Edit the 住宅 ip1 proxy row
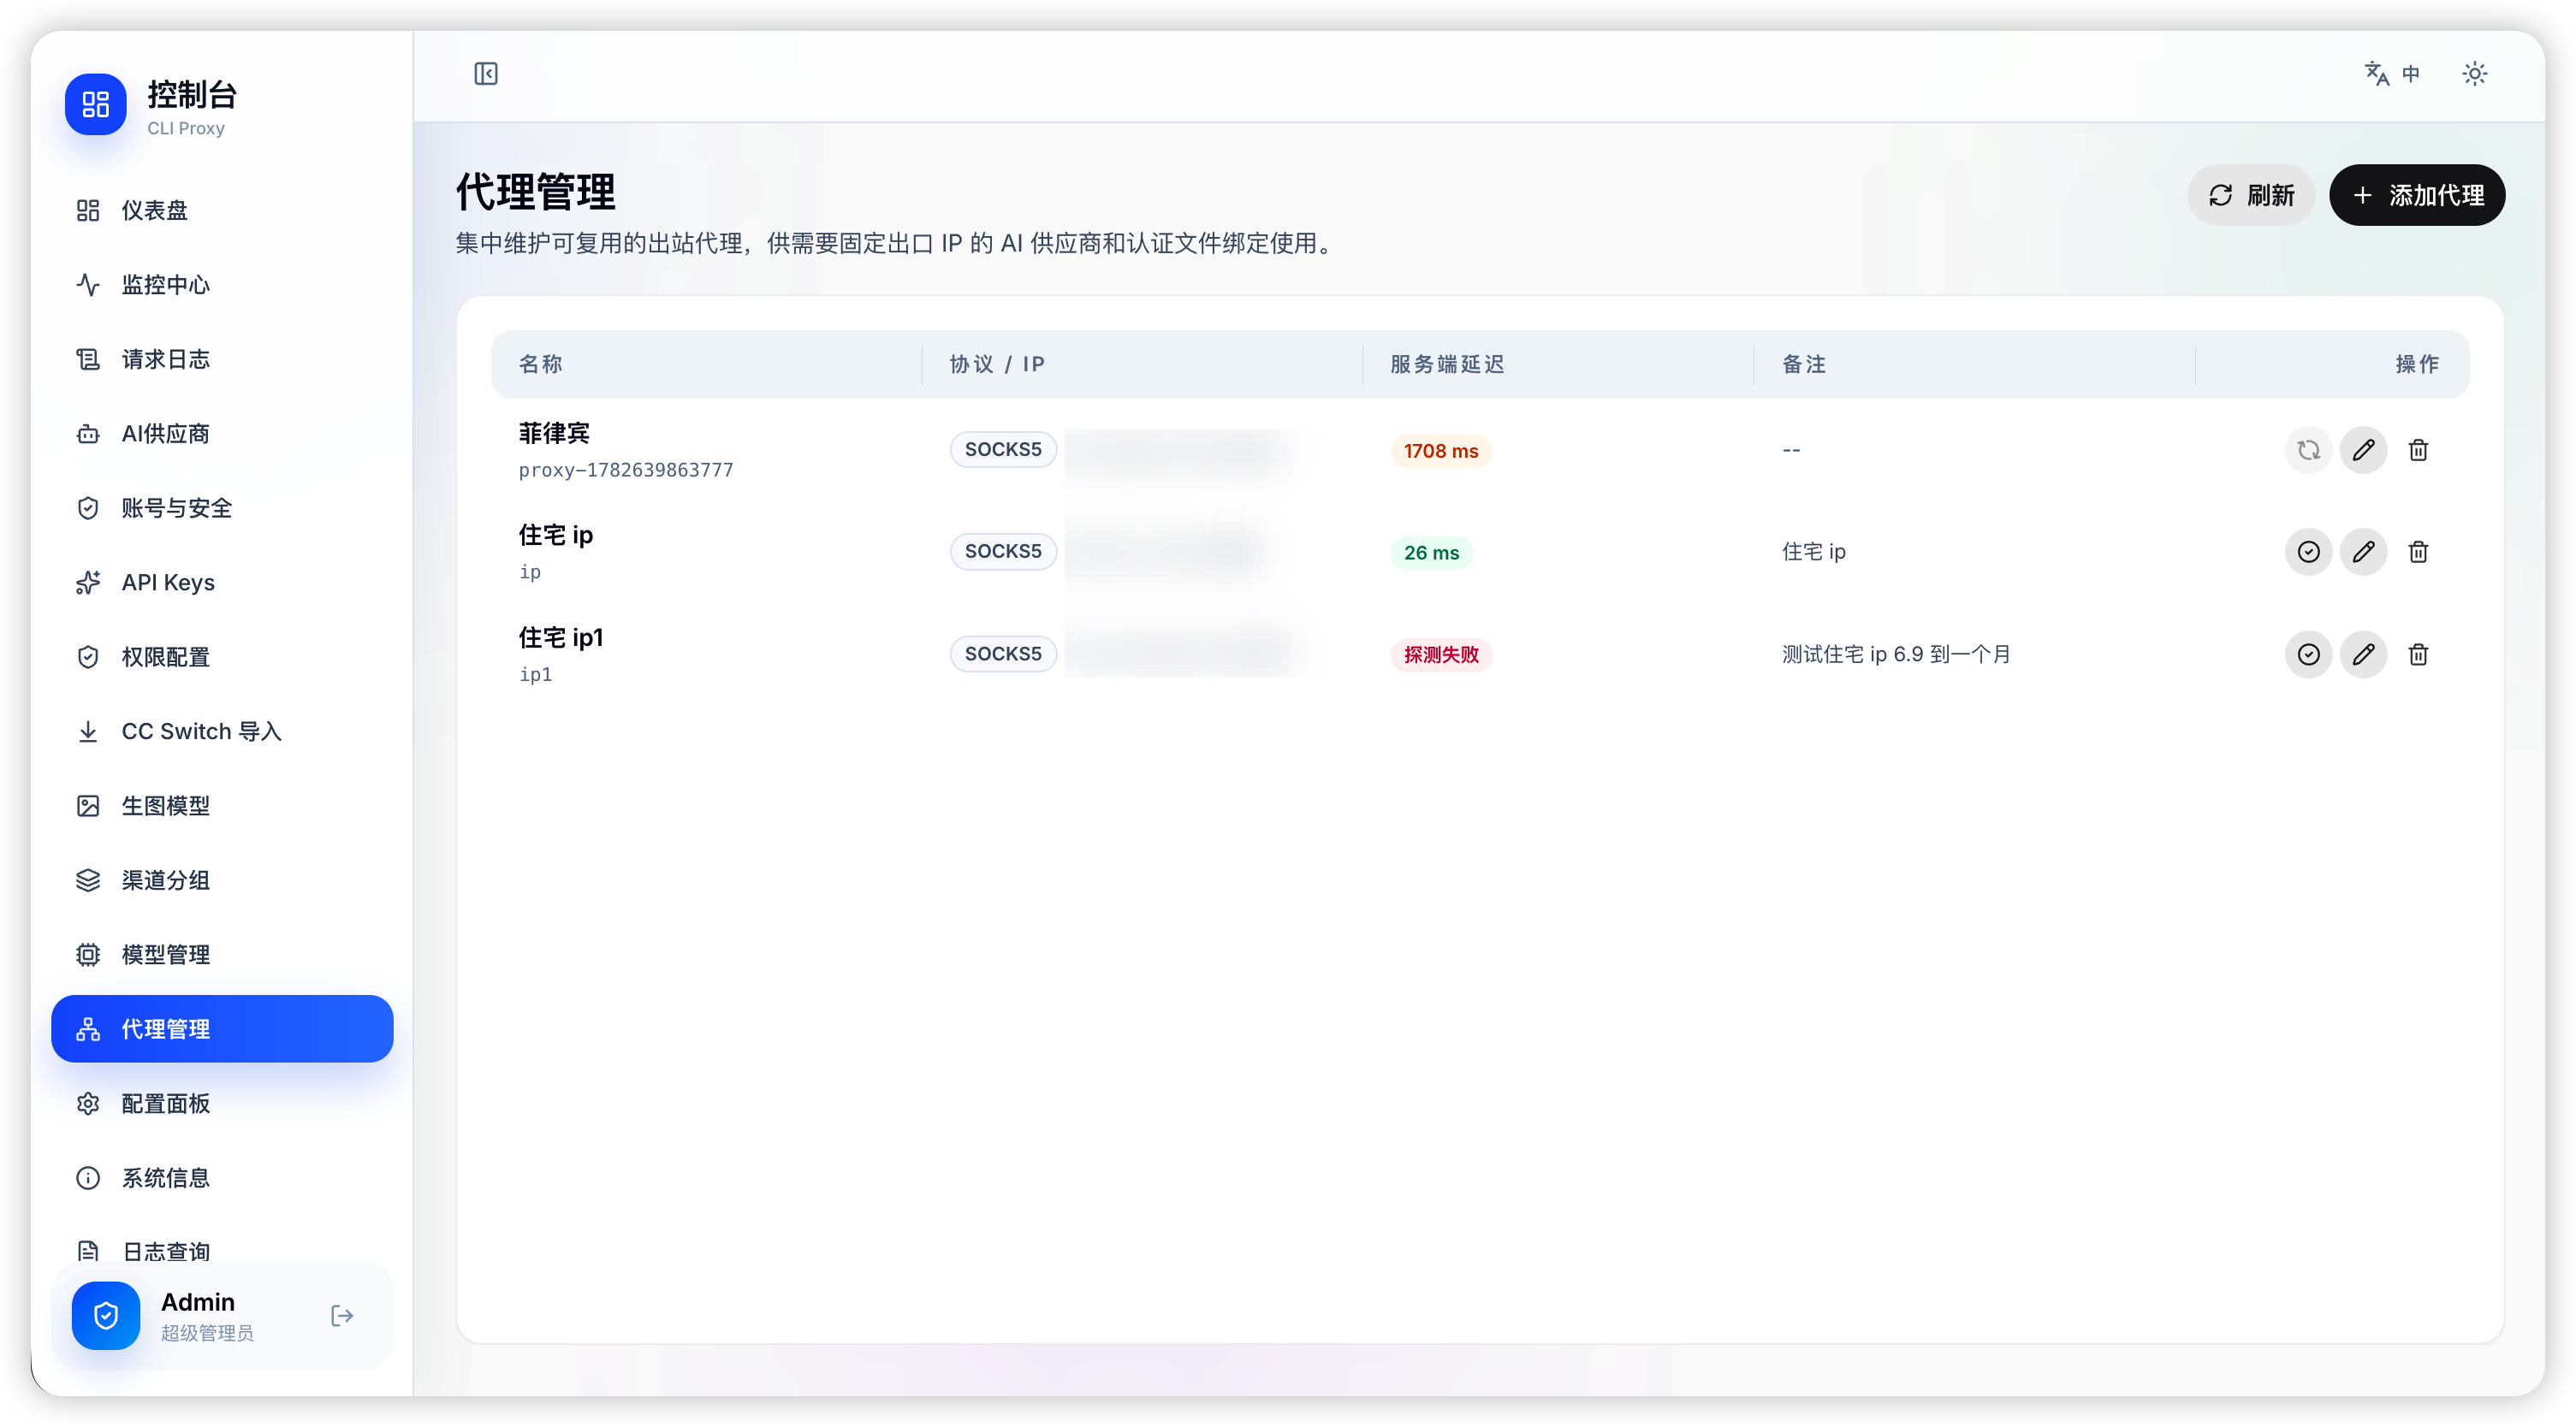The image size is (2576, 1427). pyautogui.click(x=2363, y=655)
